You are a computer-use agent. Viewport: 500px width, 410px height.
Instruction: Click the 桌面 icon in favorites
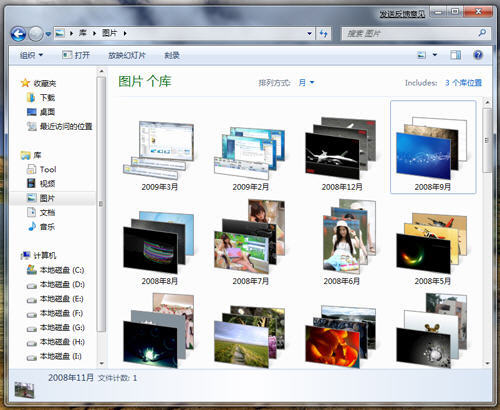click(32, 112)
